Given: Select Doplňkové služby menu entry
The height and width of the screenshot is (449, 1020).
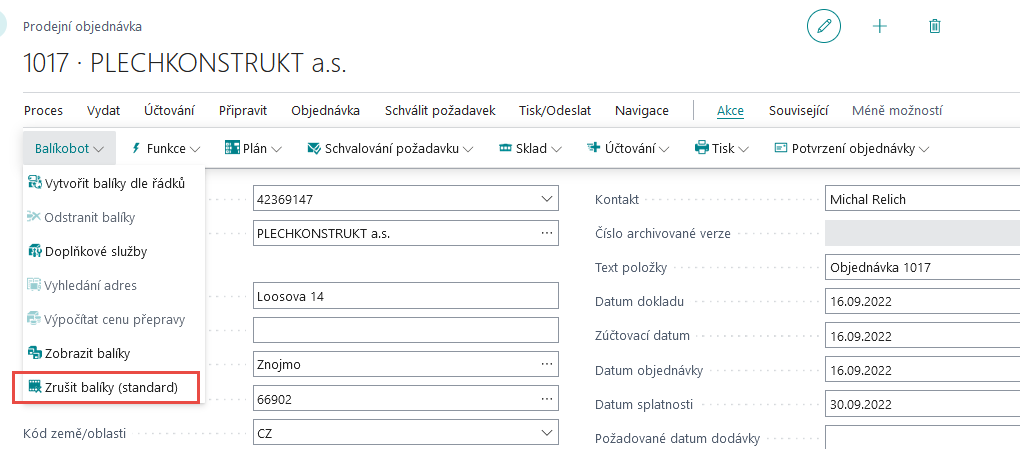Looking at the screenshot, I should pos(114,251).
